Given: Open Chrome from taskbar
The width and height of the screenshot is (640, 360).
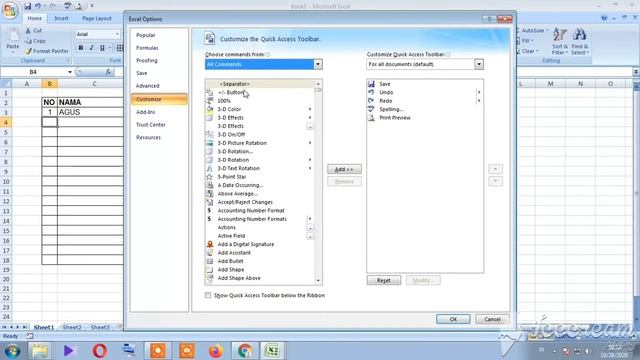Looking at the screenshot, I should (245, 351).
